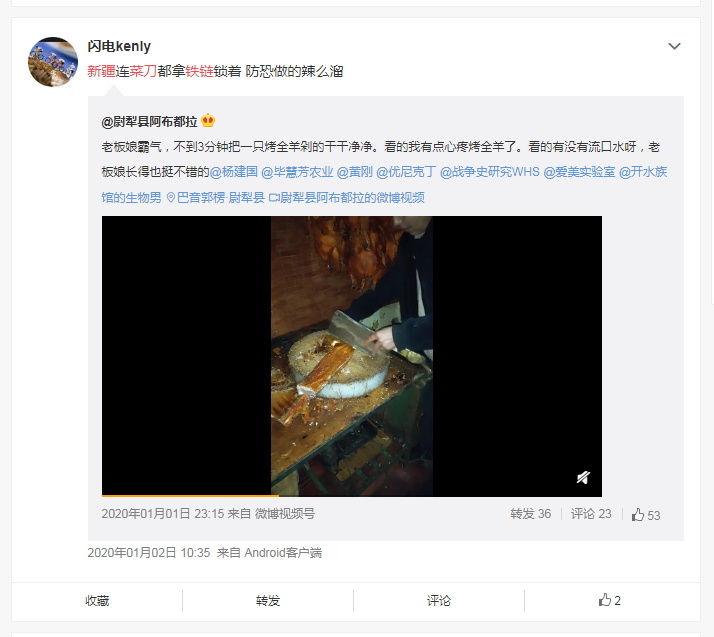Click the 铁链 highlighted keyword
714x637 pixels.
(199, 71)
